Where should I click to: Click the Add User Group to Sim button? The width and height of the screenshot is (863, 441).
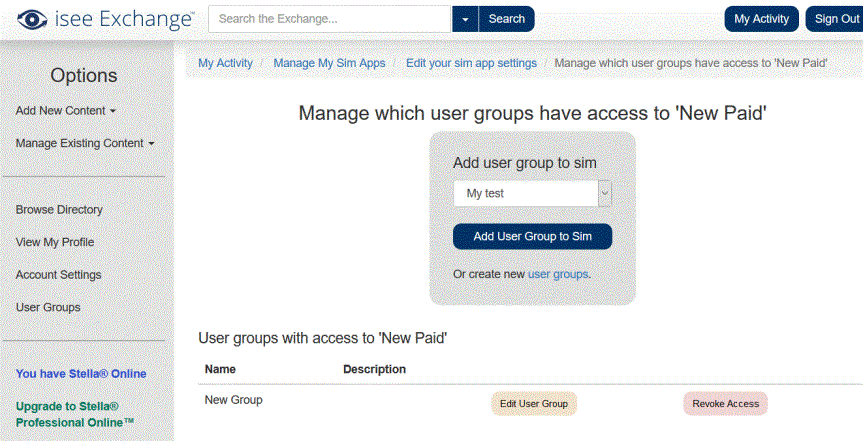[532, 237]
